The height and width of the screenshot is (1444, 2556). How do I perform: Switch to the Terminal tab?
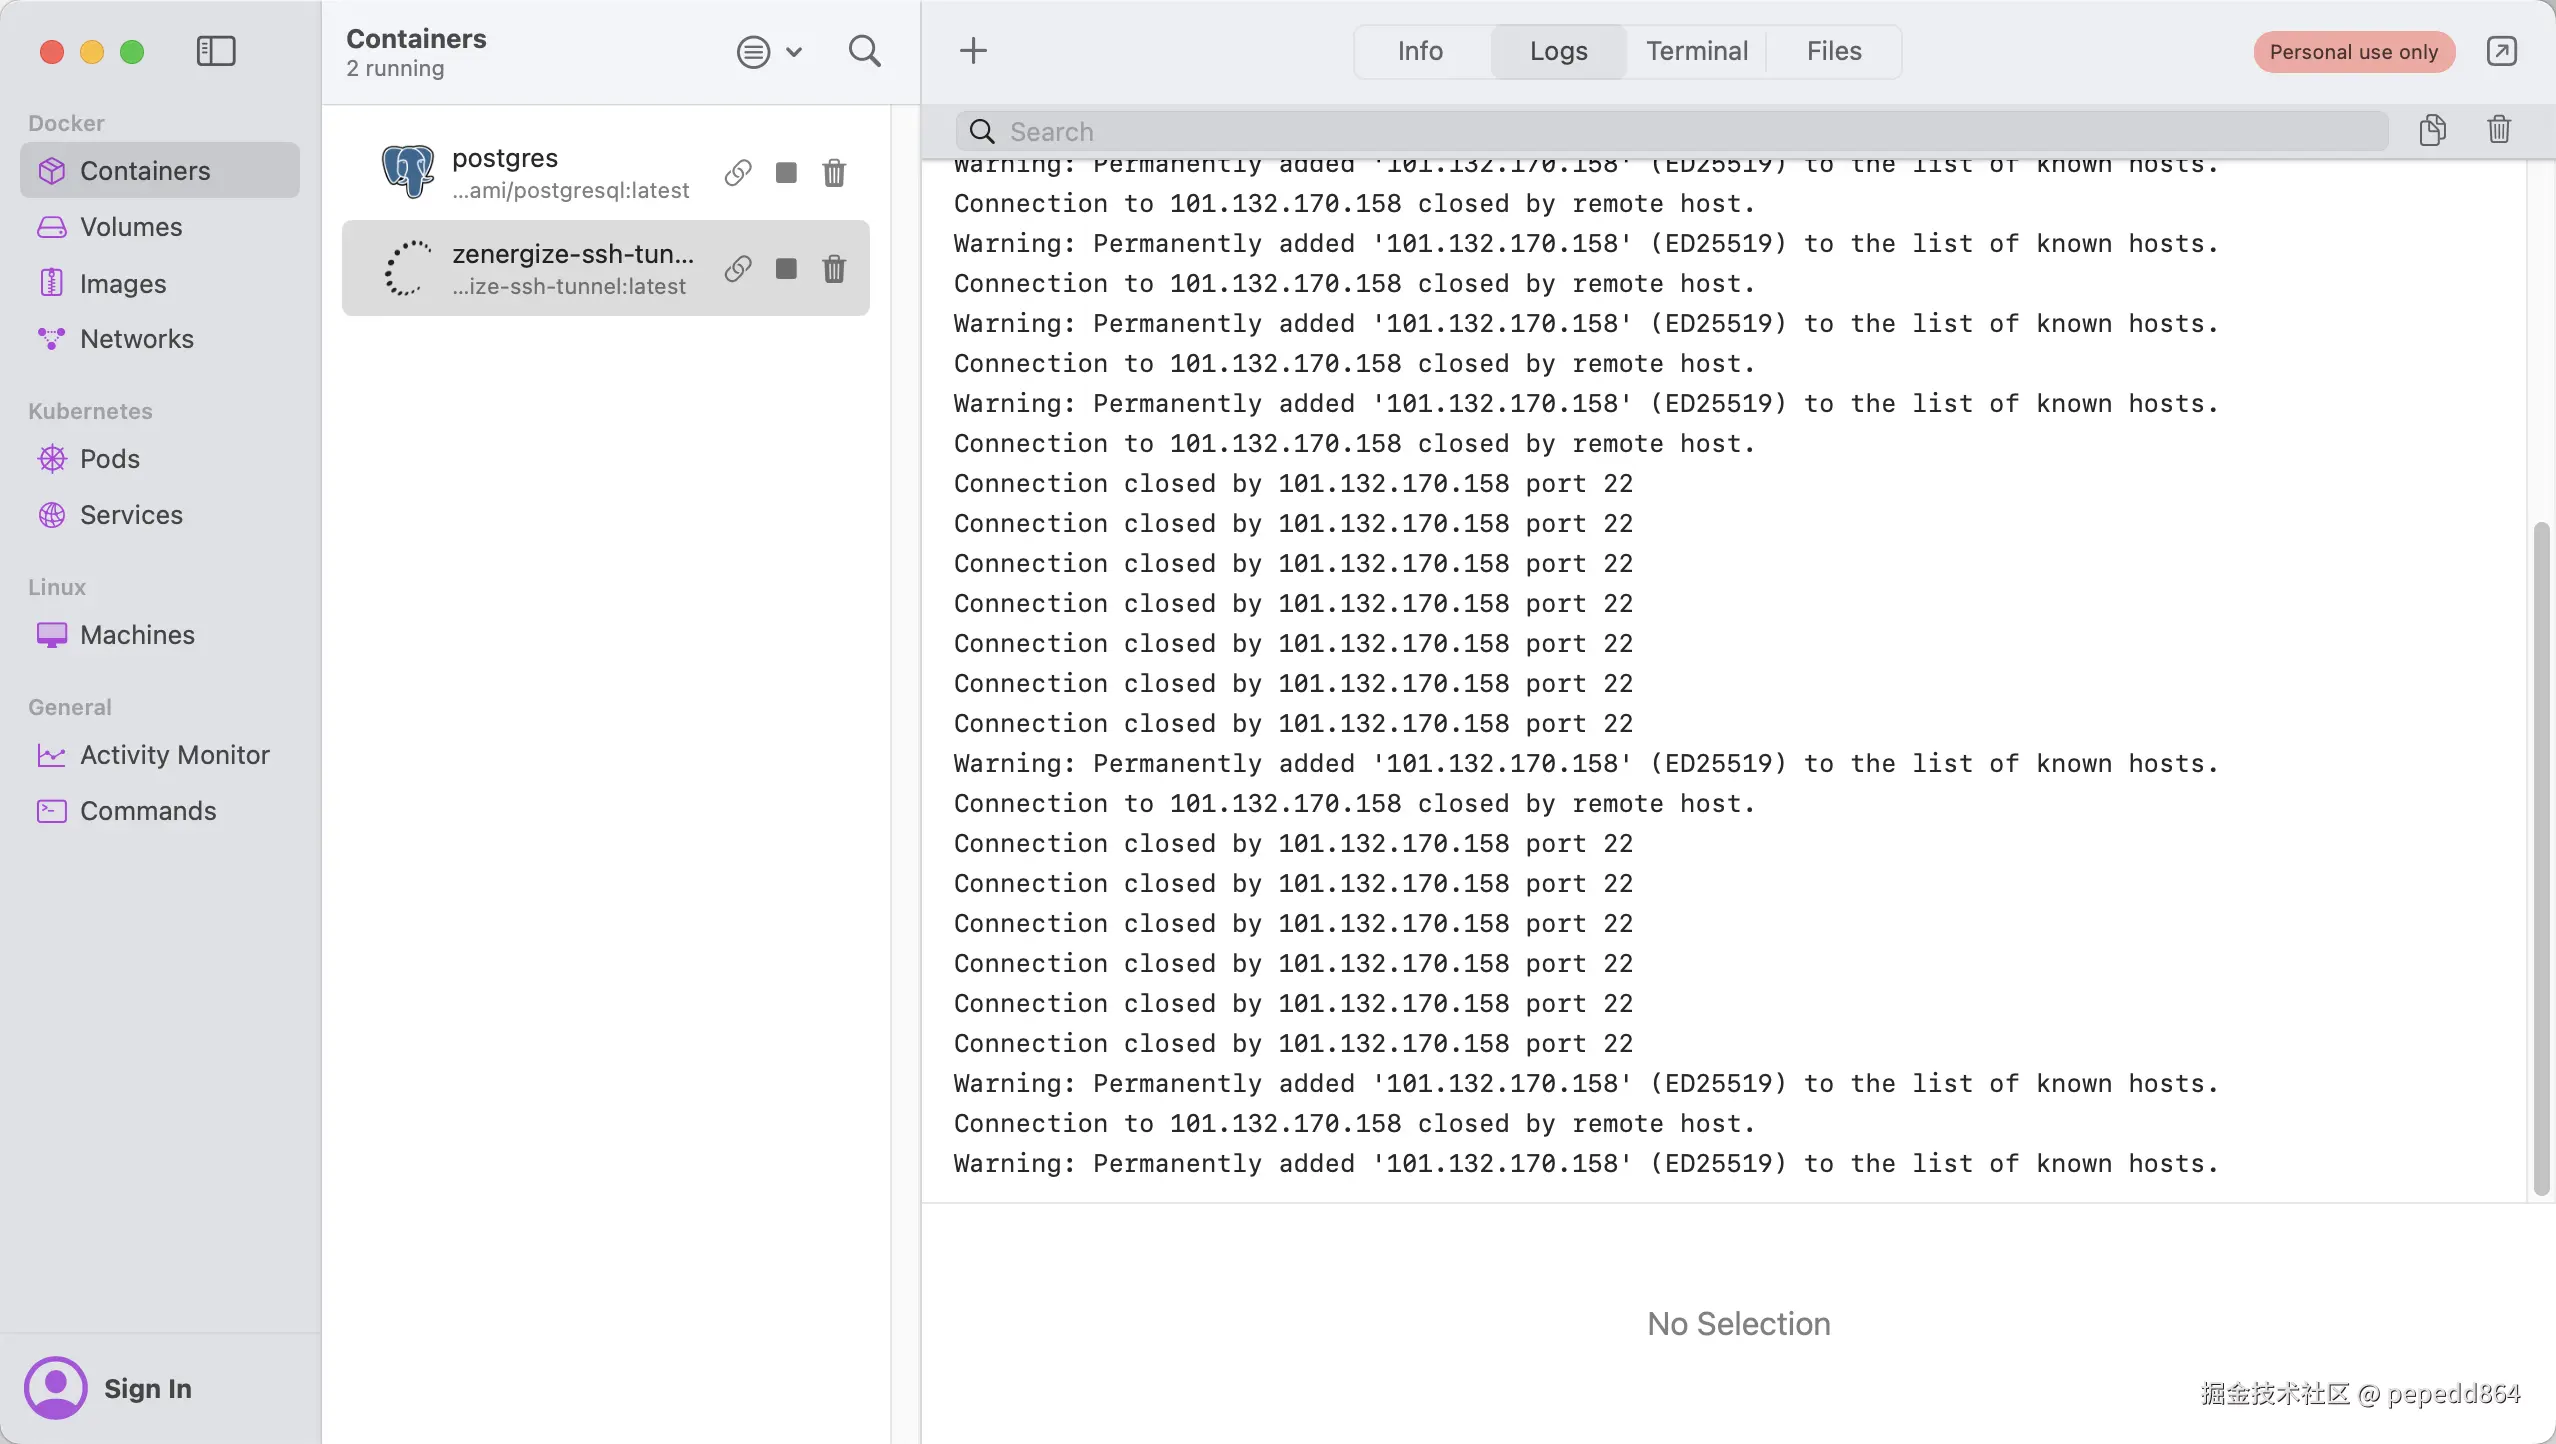[x=1696, y=51]
